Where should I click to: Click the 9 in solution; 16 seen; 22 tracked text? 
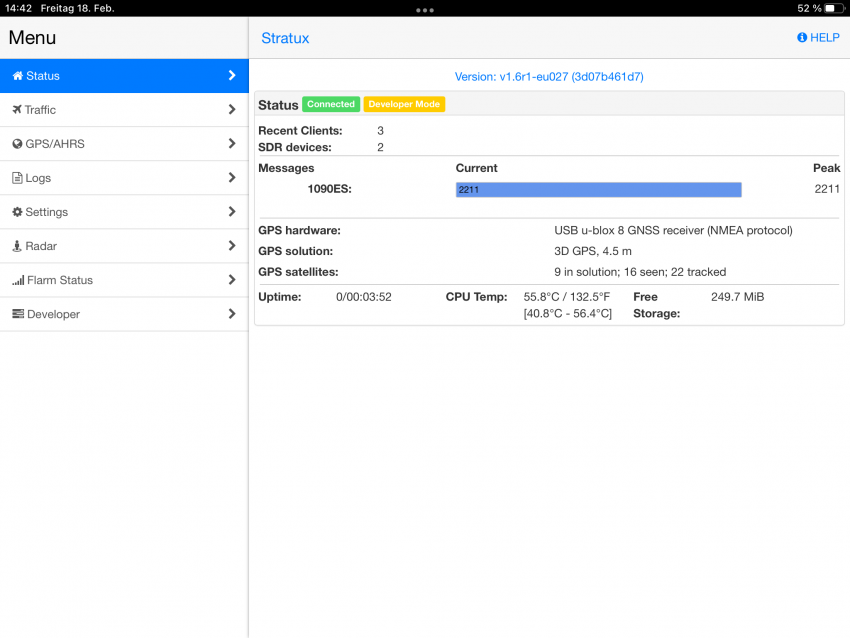pos(640,272)
